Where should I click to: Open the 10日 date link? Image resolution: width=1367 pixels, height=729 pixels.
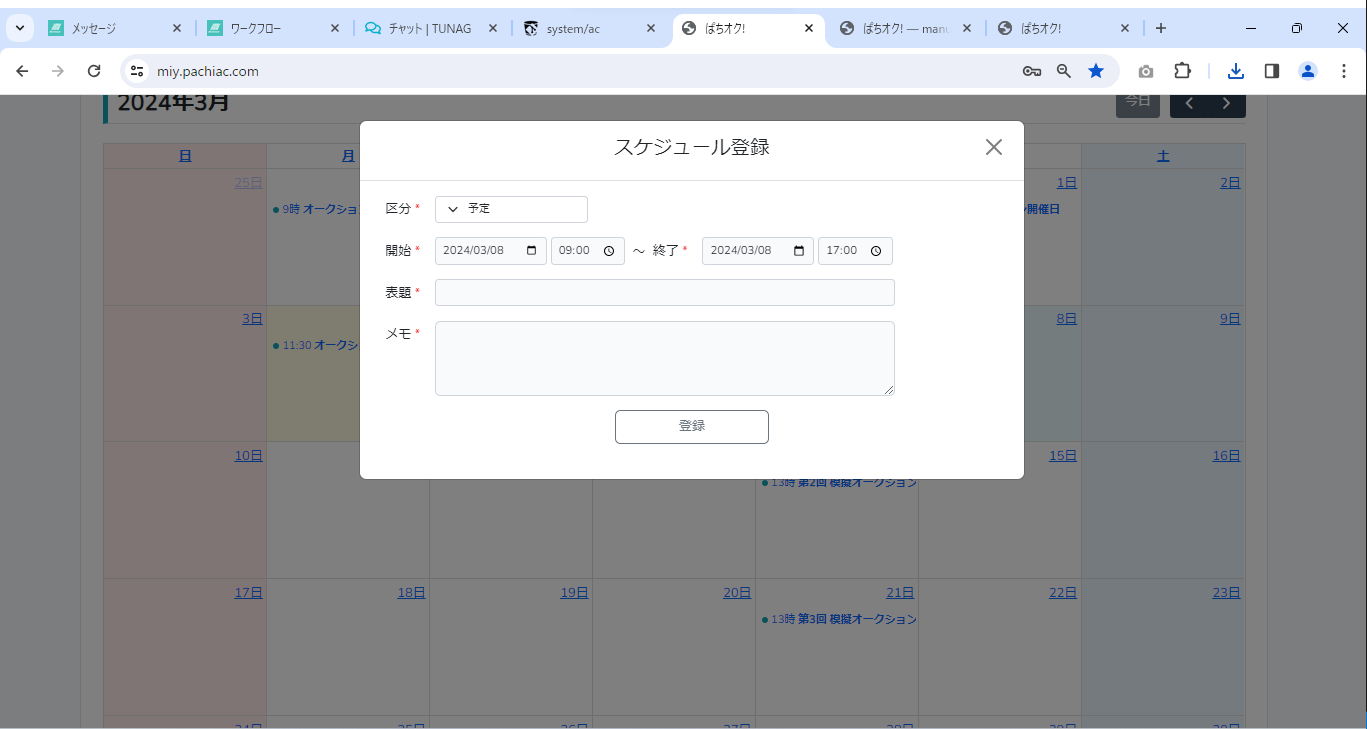[x=248, y=455]
